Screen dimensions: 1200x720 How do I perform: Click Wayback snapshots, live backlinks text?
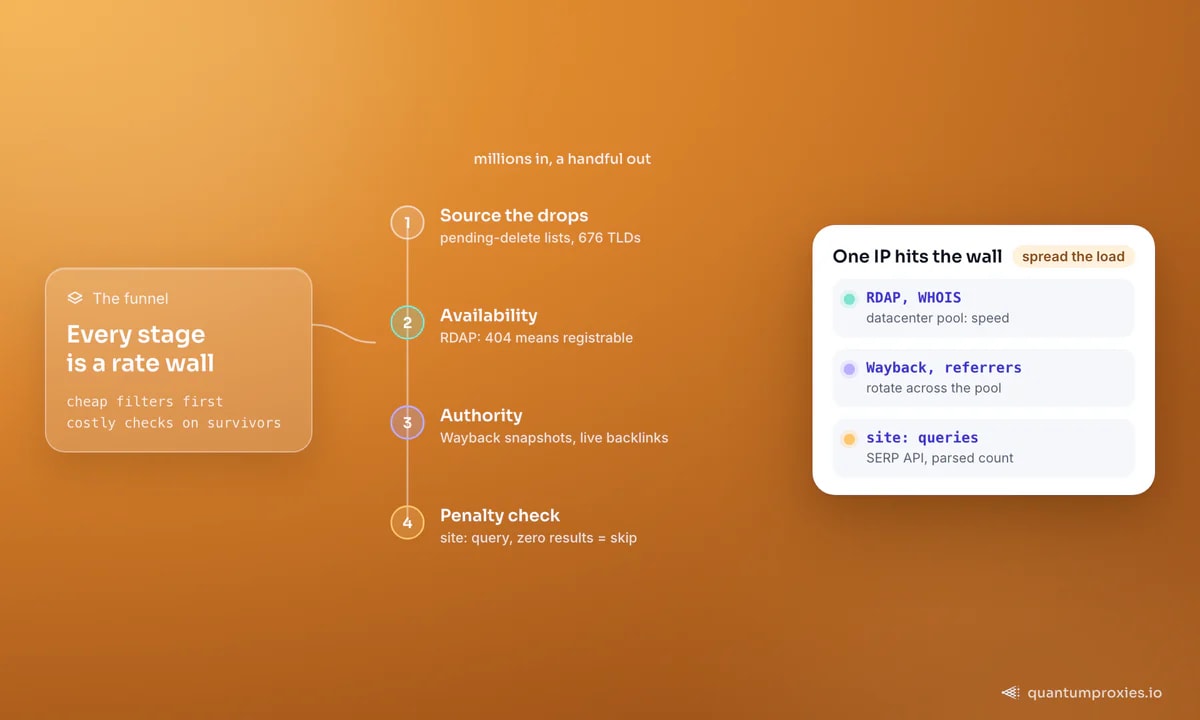point(554,438)
